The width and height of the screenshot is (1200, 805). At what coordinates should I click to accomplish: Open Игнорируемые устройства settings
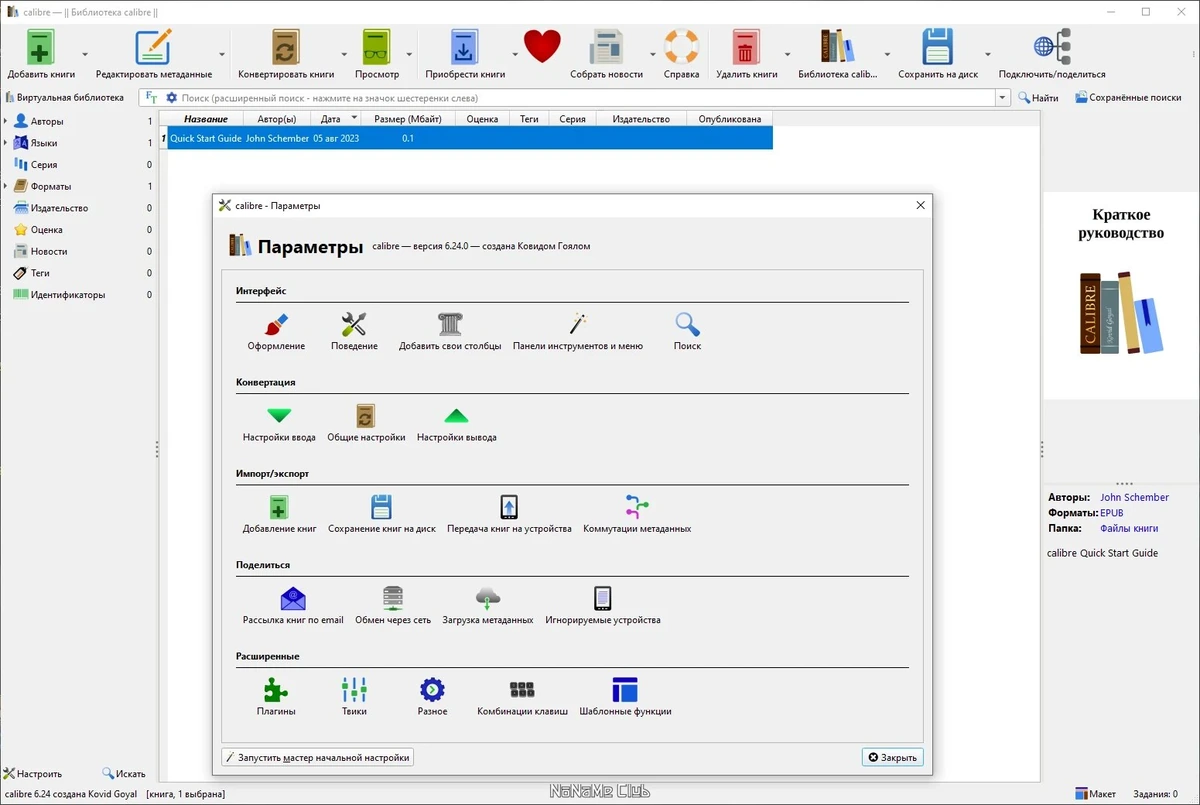point(603,606)
